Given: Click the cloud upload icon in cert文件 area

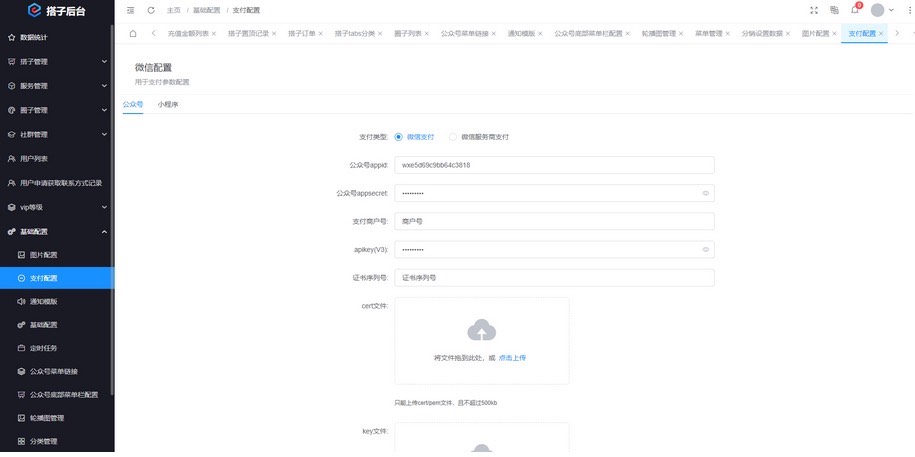Looking at the screenshot, I should (x=481, y=329).
